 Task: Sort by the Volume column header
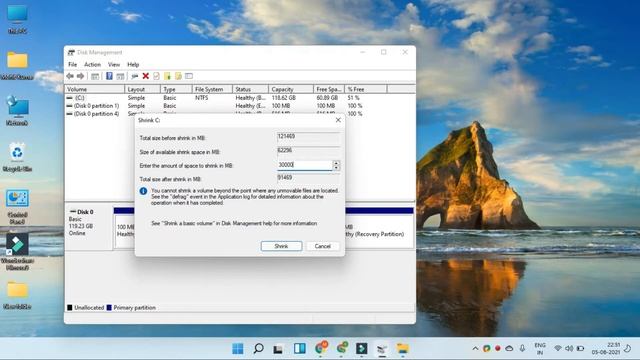(x=95, y=89)
